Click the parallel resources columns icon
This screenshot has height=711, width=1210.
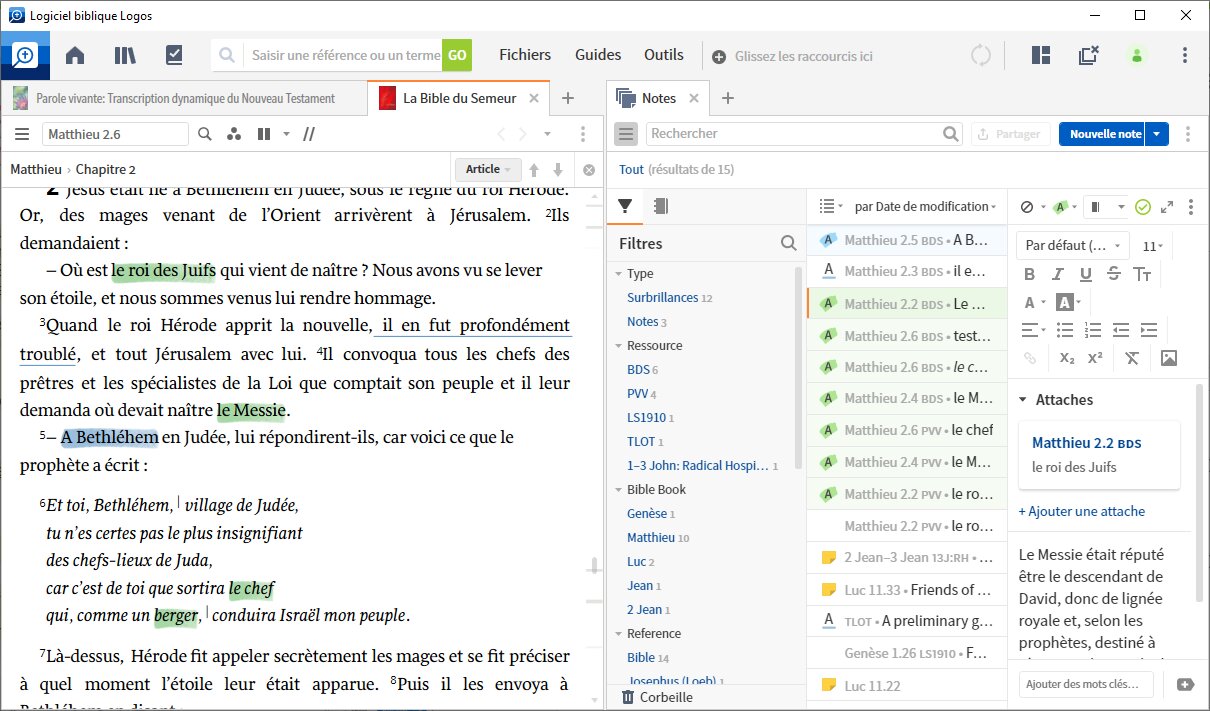tap(264, 134)
